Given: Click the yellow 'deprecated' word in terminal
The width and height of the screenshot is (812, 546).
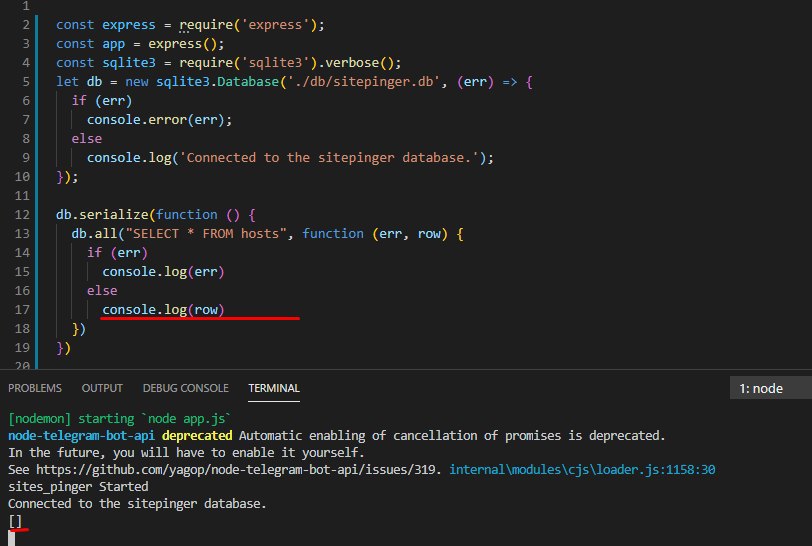Looking at the screenshot, I should click(197, 435).
